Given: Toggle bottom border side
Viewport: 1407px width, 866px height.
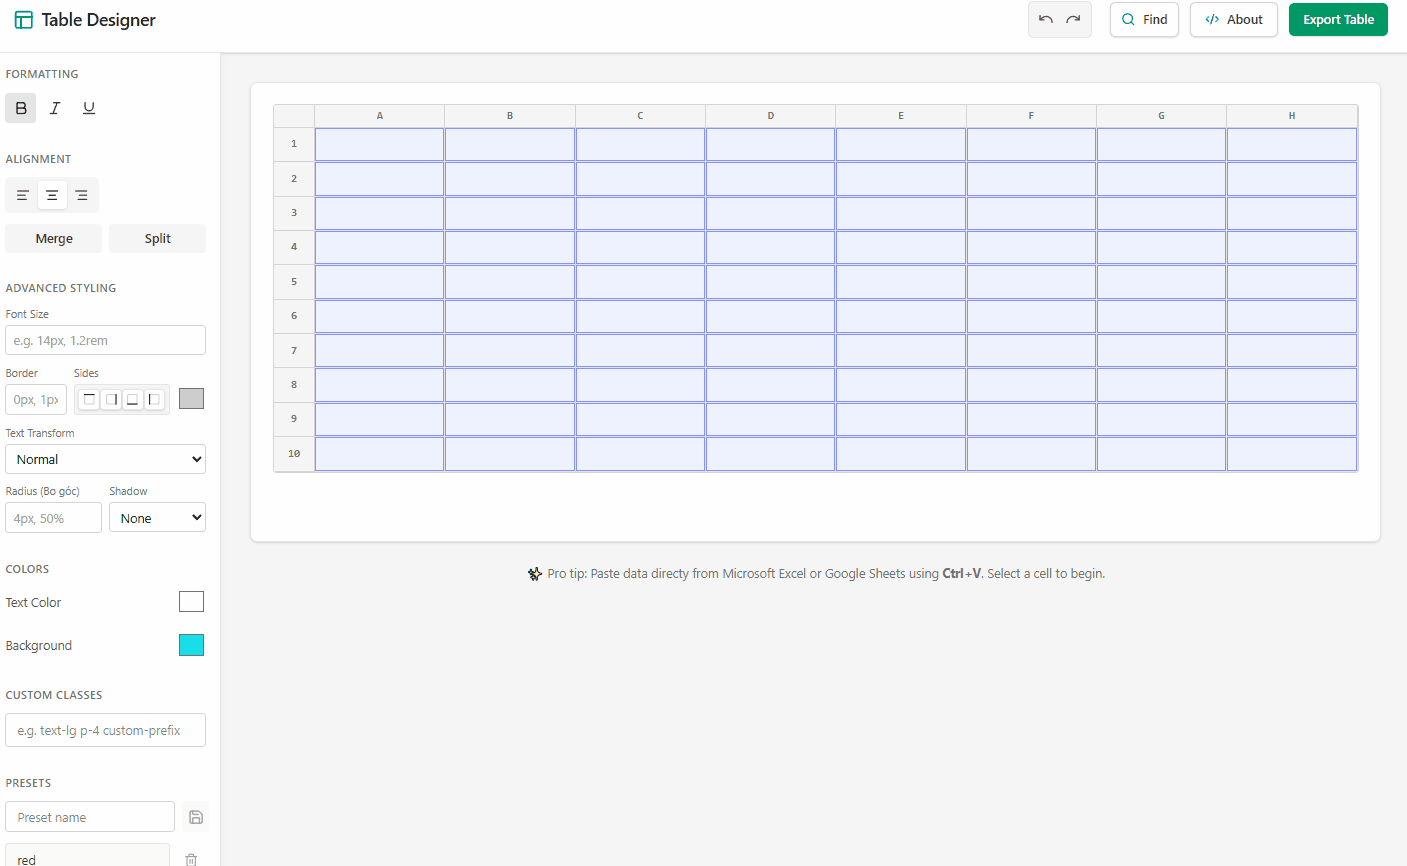Looking at the screenshot, I should click(x=132, y=399).
